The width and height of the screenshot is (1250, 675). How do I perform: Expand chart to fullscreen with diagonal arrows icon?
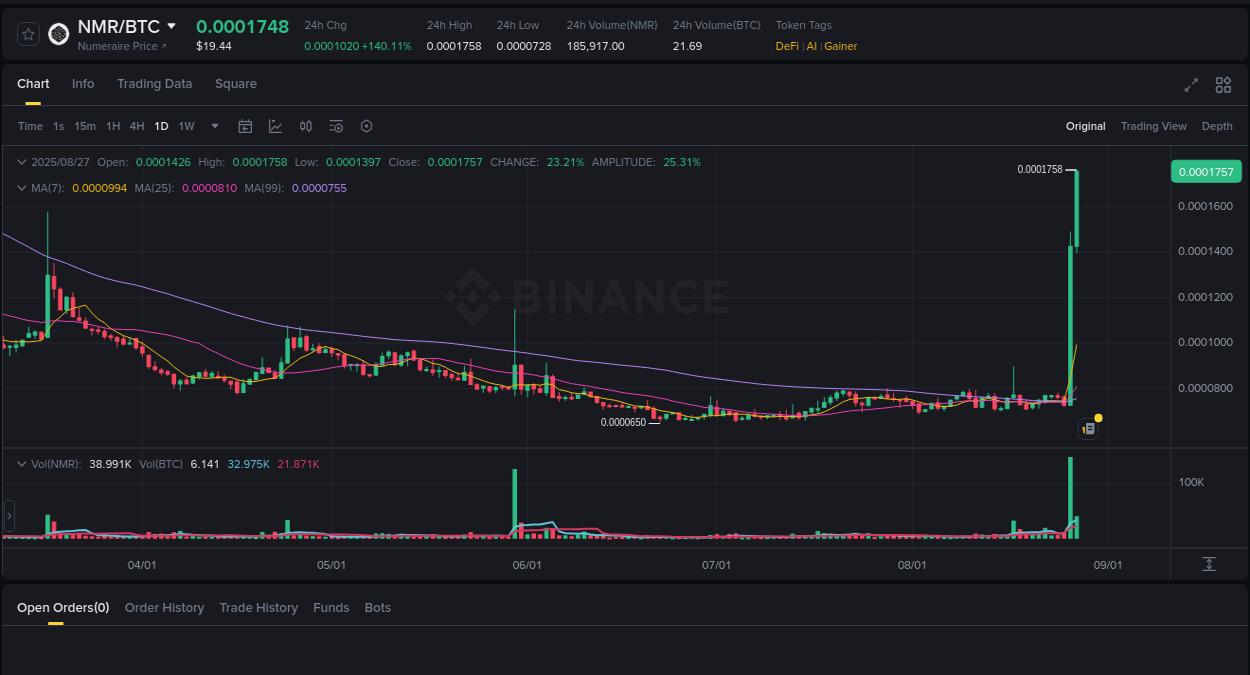tap(1190, 85)
